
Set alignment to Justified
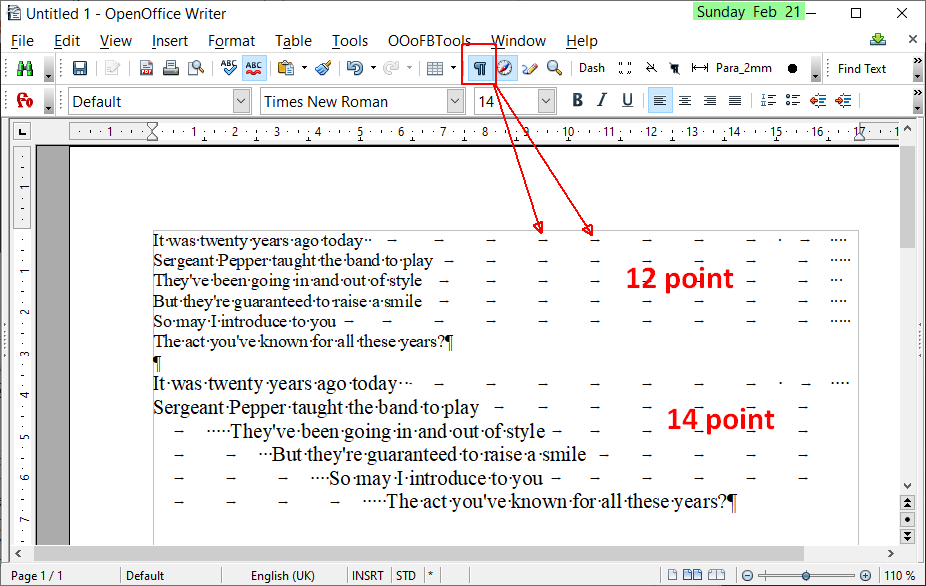735,101
